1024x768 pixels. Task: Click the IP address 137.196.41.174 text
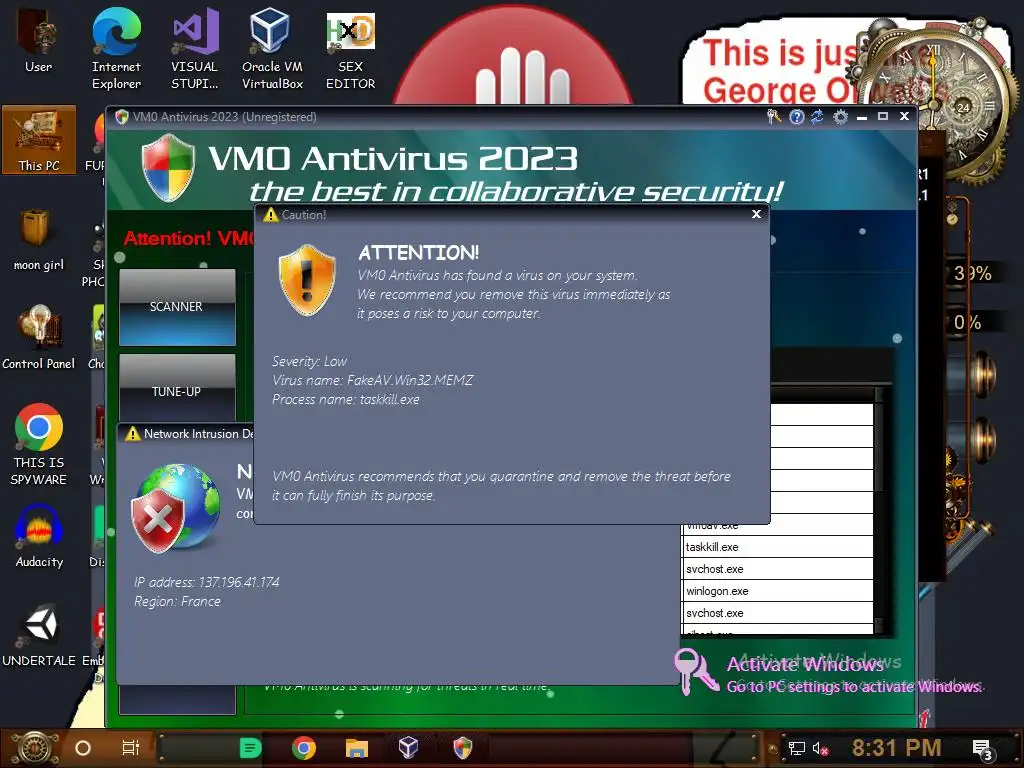pos(206,582)
